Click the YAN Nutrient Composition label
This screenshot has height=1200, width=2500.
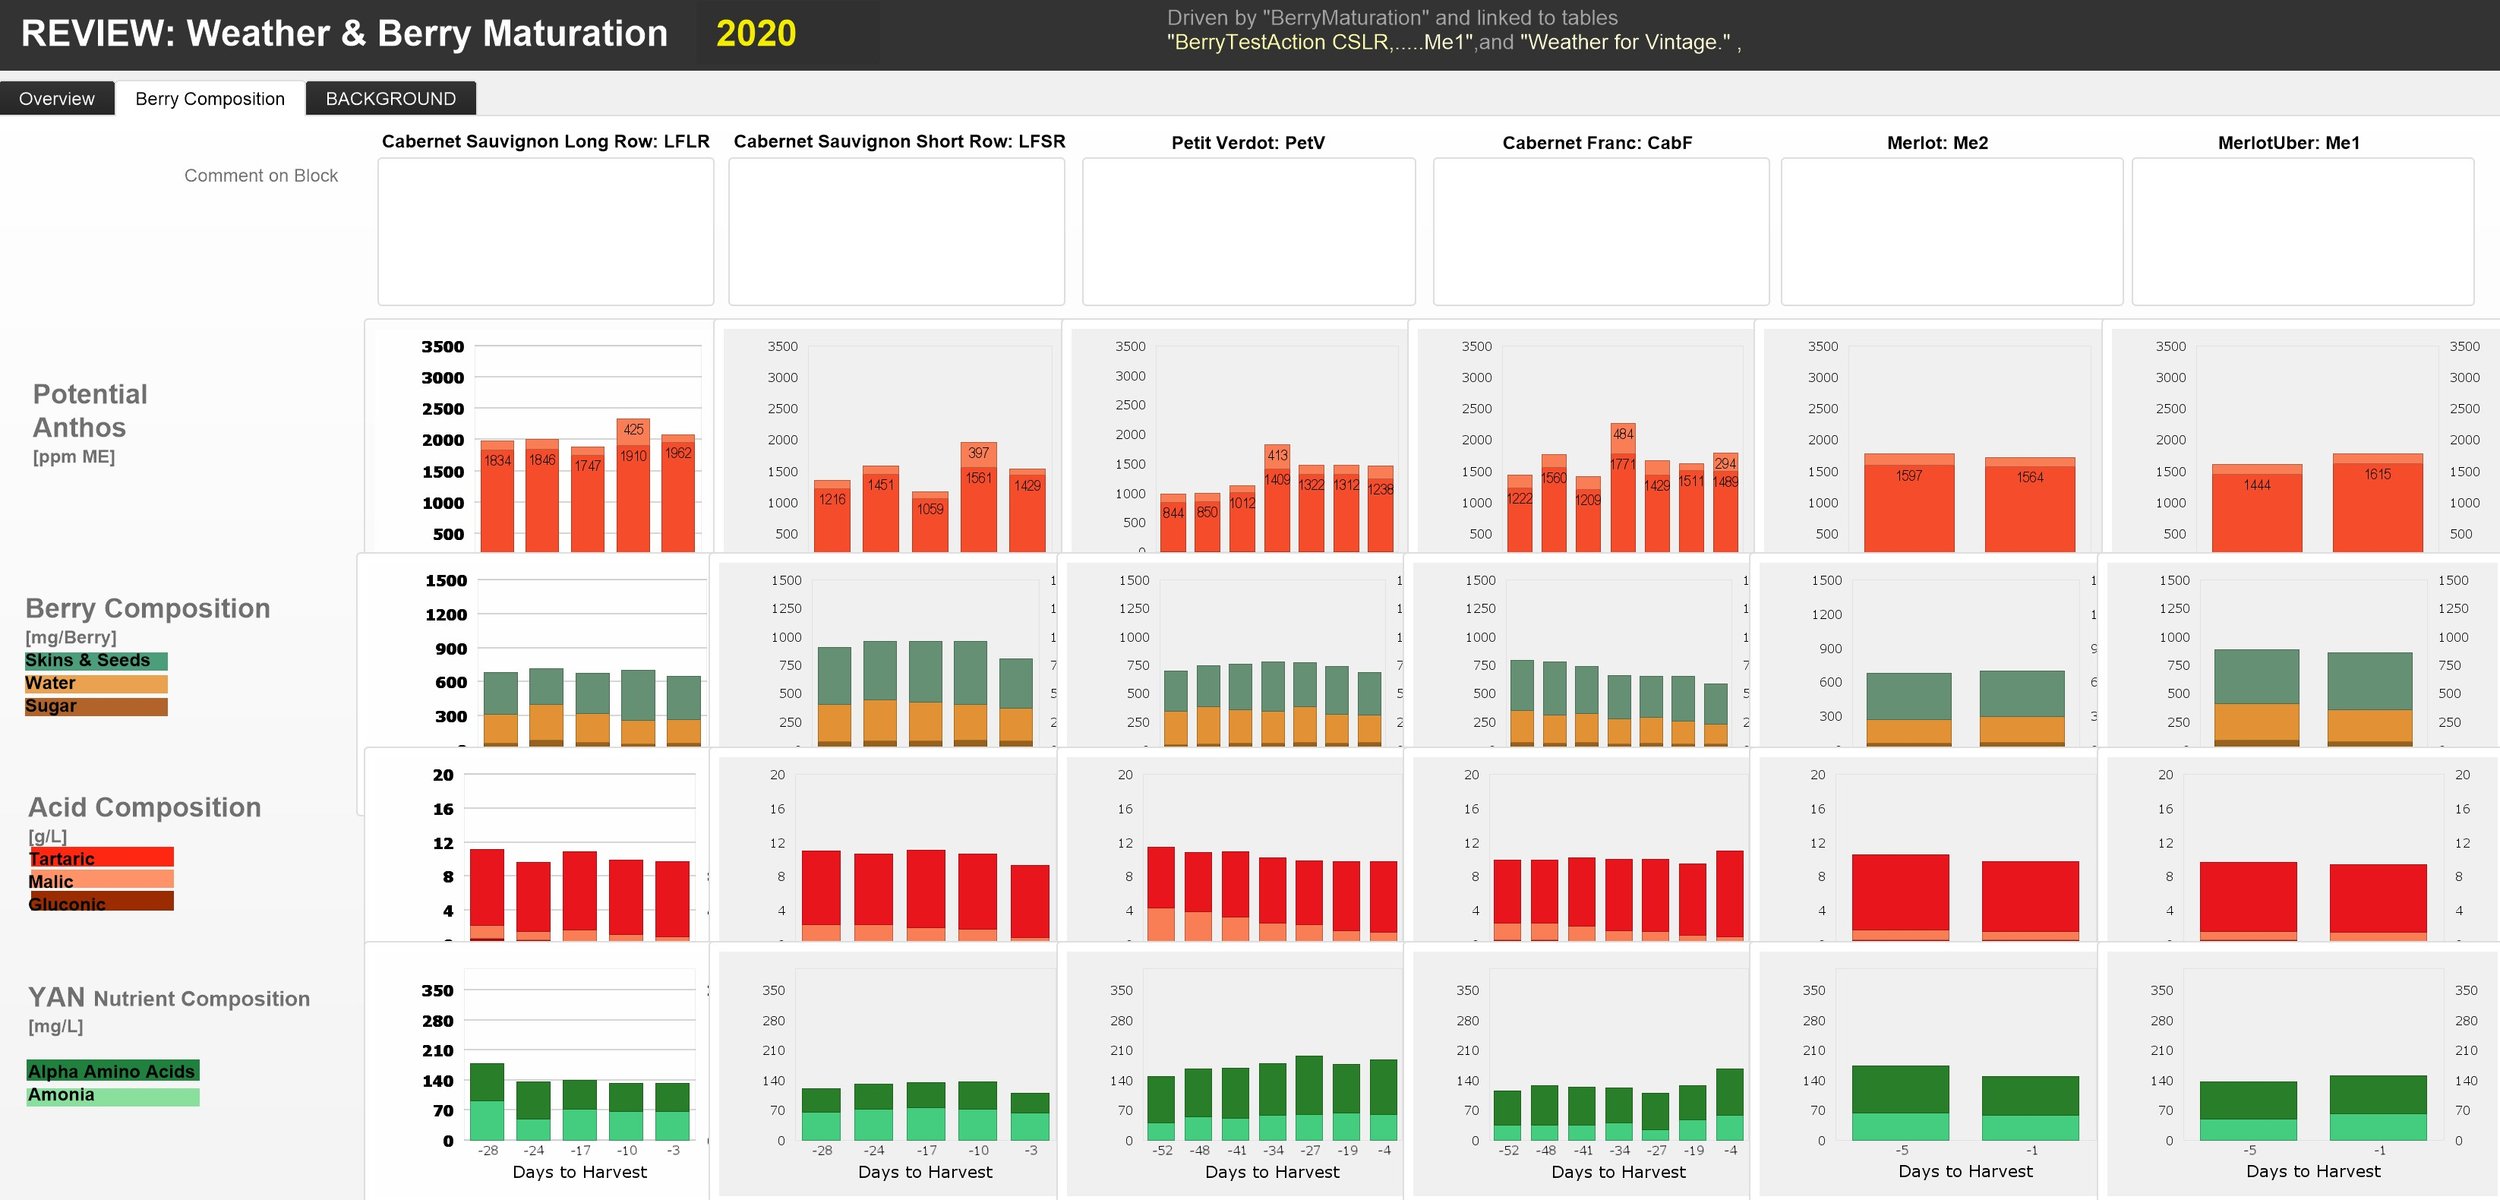[169, 997]
